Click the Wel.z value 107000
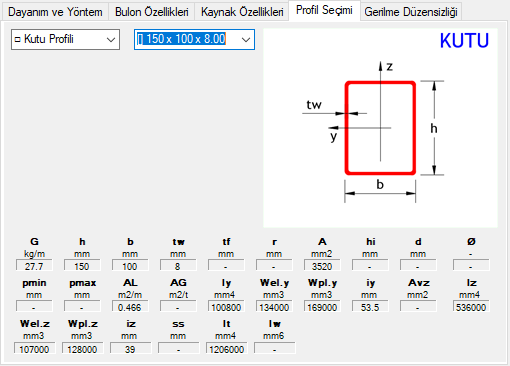 (x=35, y=348)
